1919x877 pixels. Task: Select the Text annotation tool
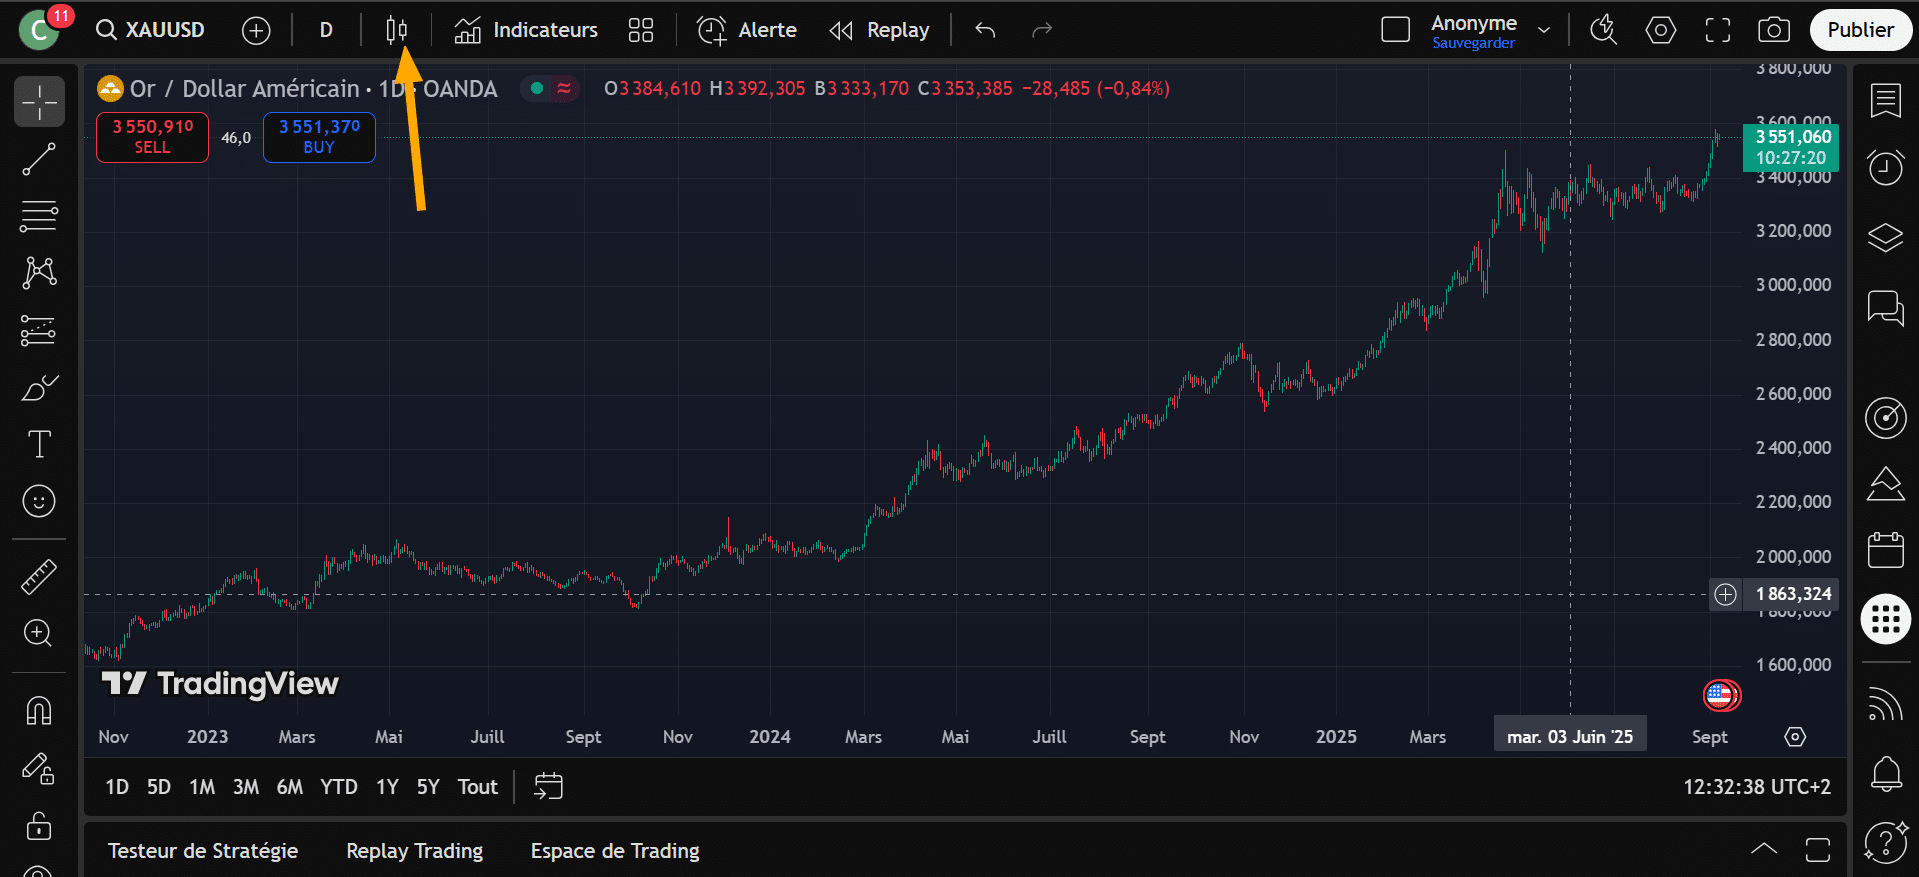click(39, 444)
